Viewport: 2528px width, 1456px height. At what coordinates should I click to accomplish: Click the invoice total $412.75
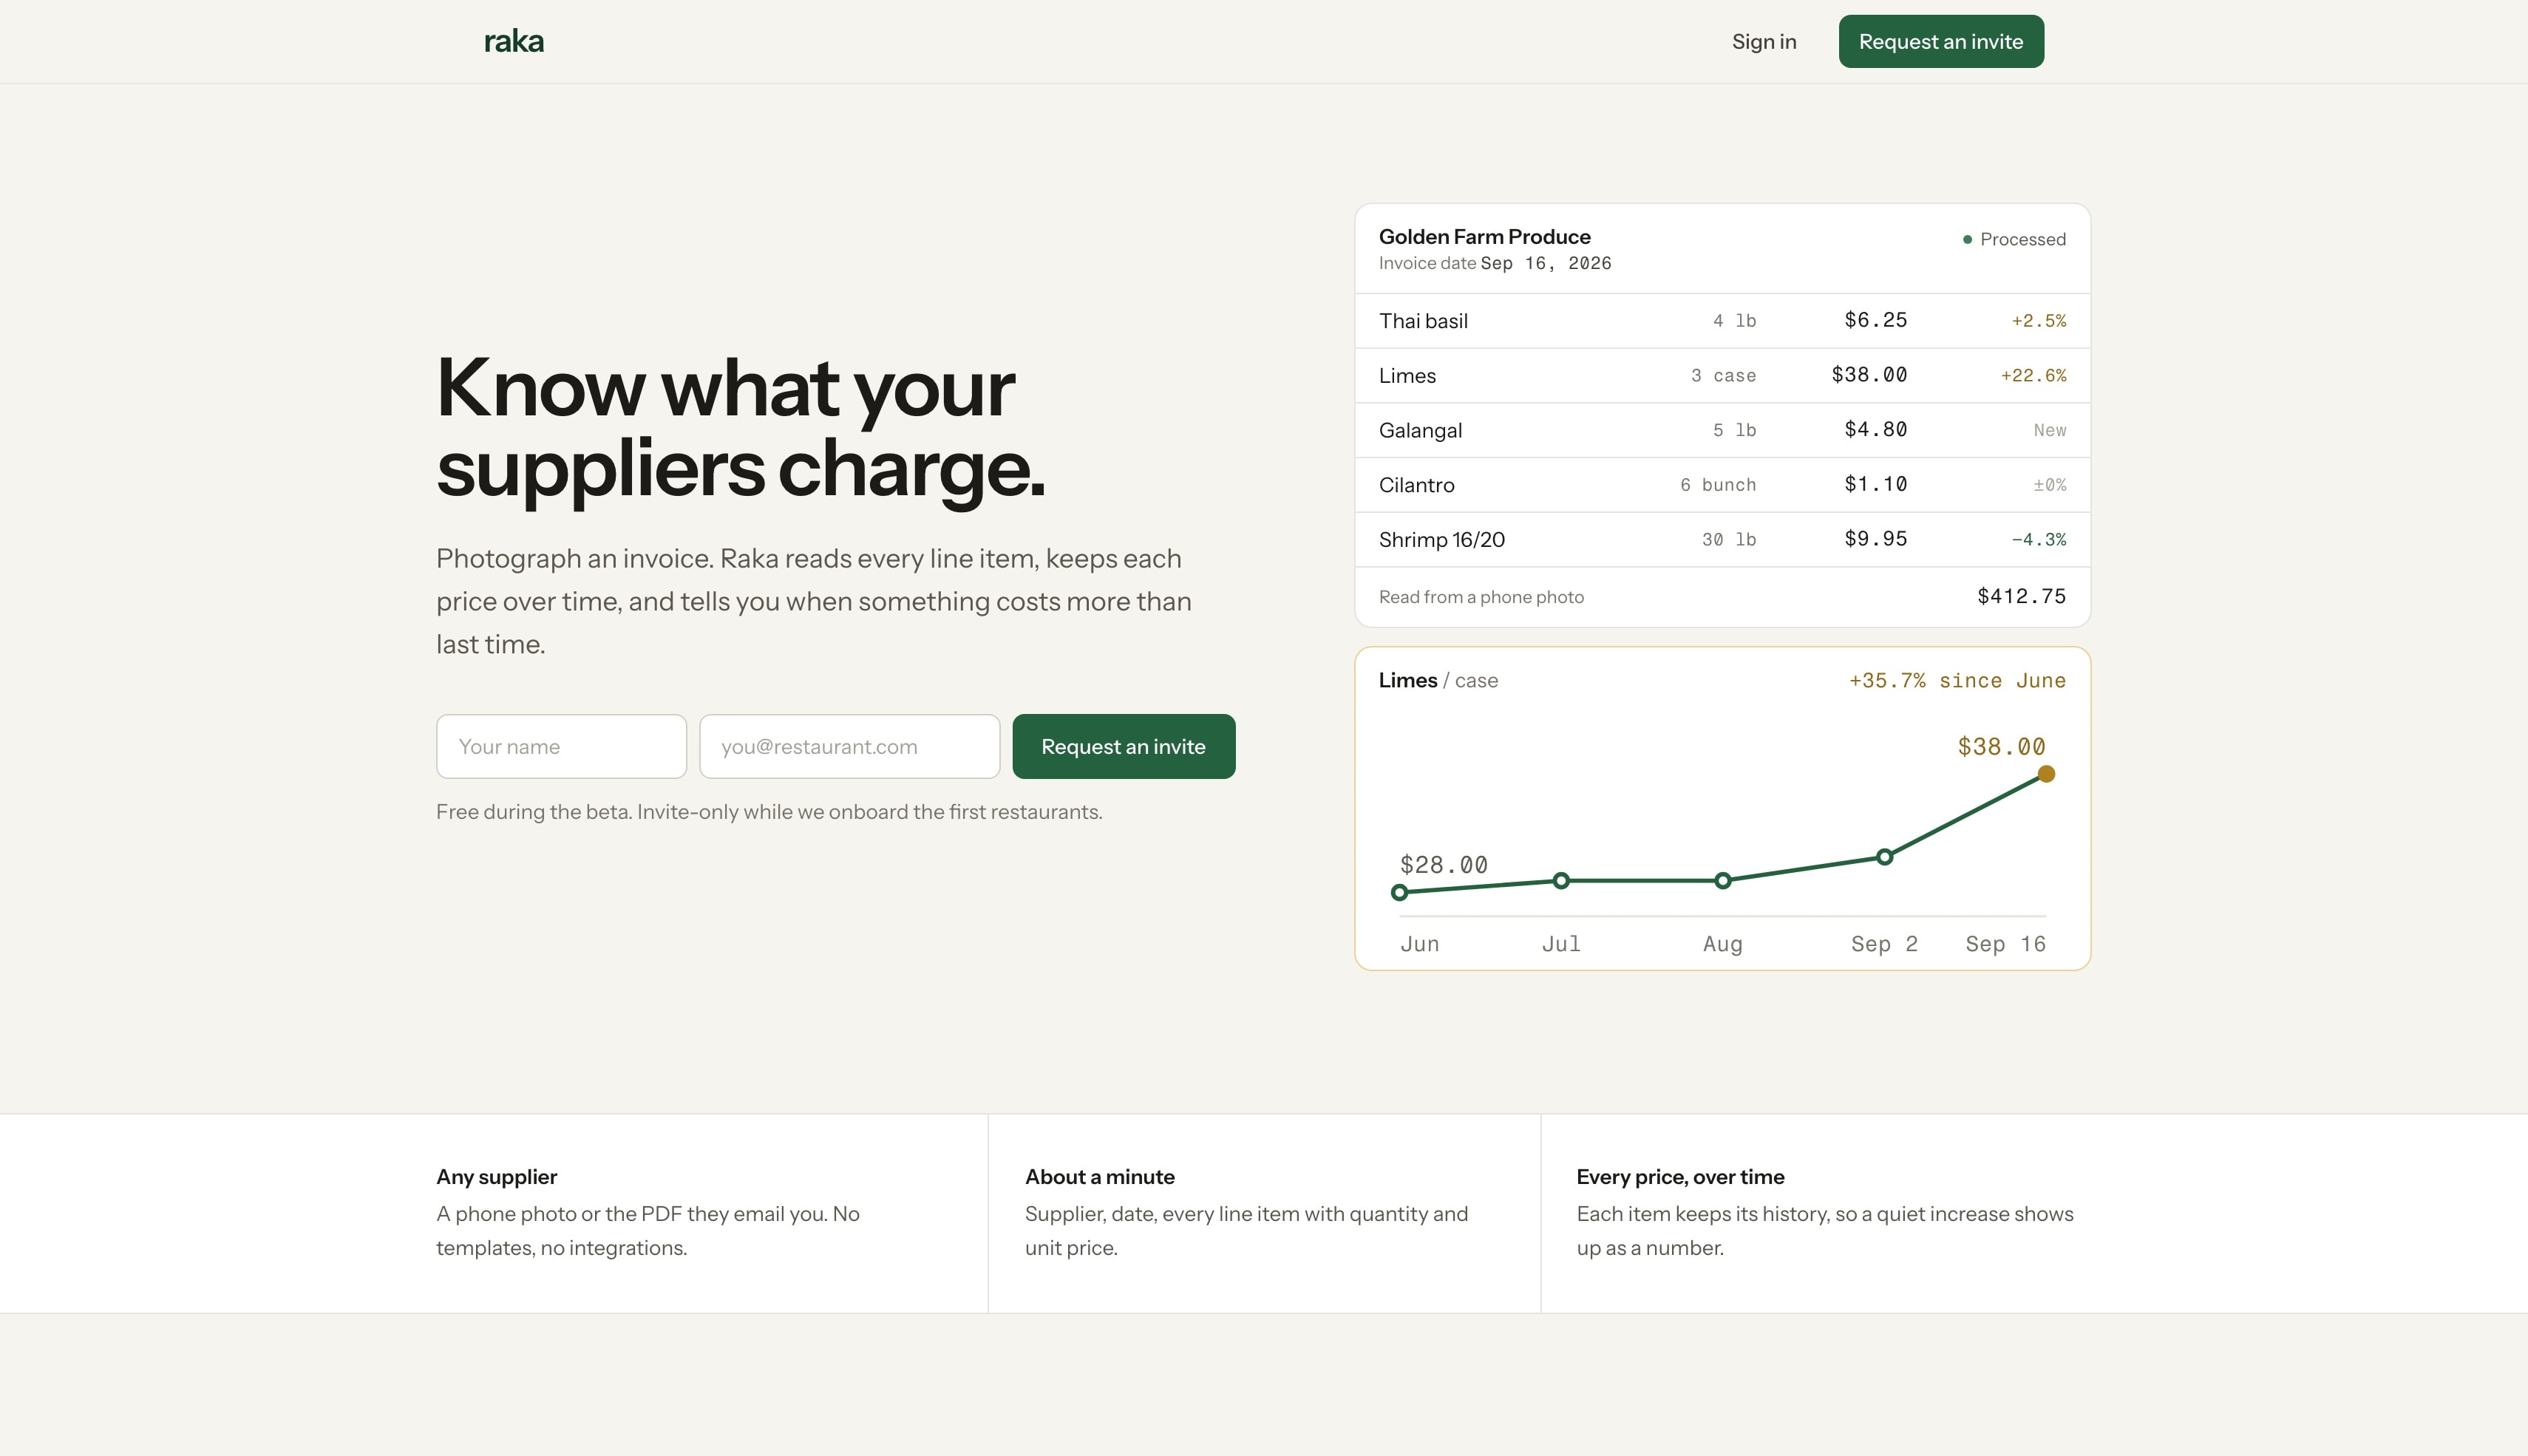pos(2021,596)
